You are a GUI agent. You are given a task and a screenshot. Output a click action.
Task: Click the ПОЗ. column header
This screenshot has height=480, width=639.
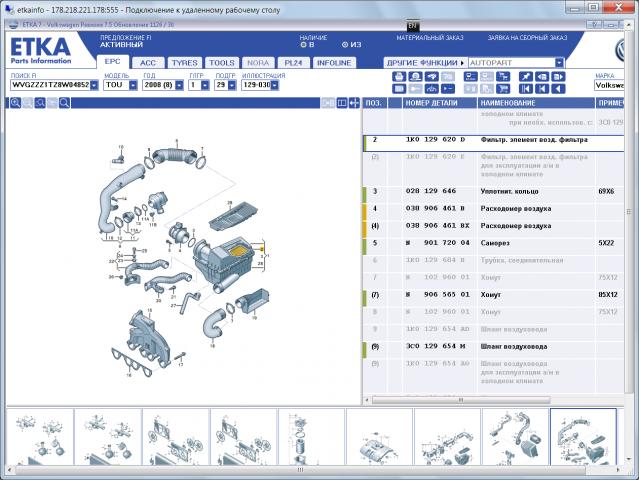pyautogui.click(x=374, y=103)
